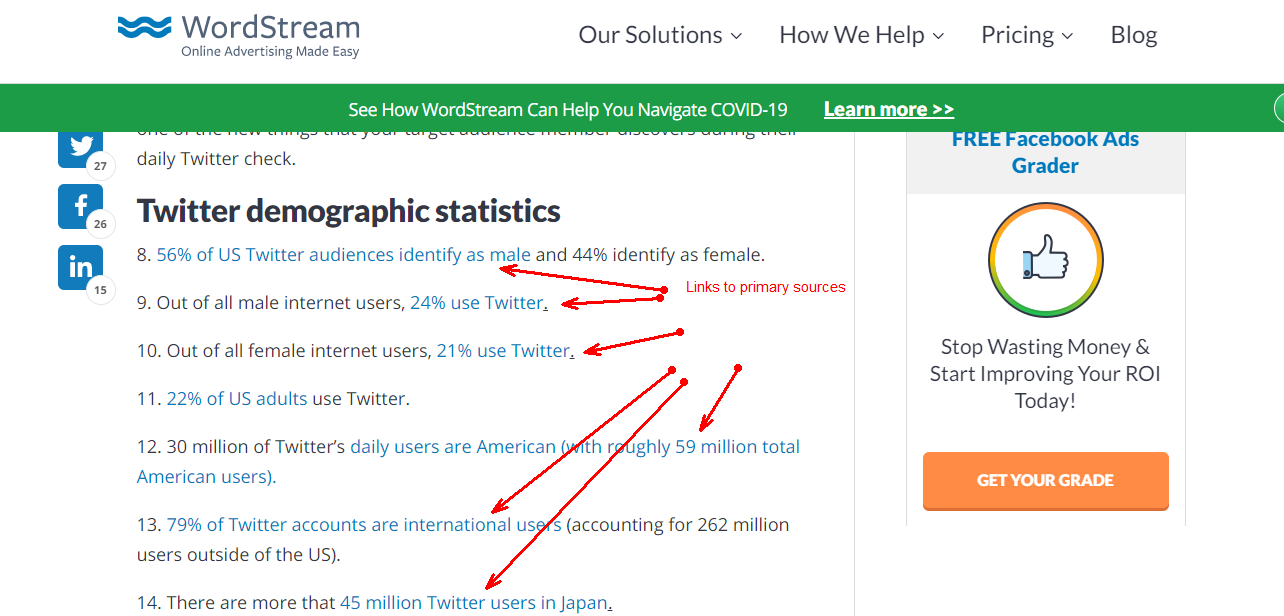This screenshot has height=616, width=1284.
Task: Click the LinkedIn share icon
Action: tap(80, 267)
